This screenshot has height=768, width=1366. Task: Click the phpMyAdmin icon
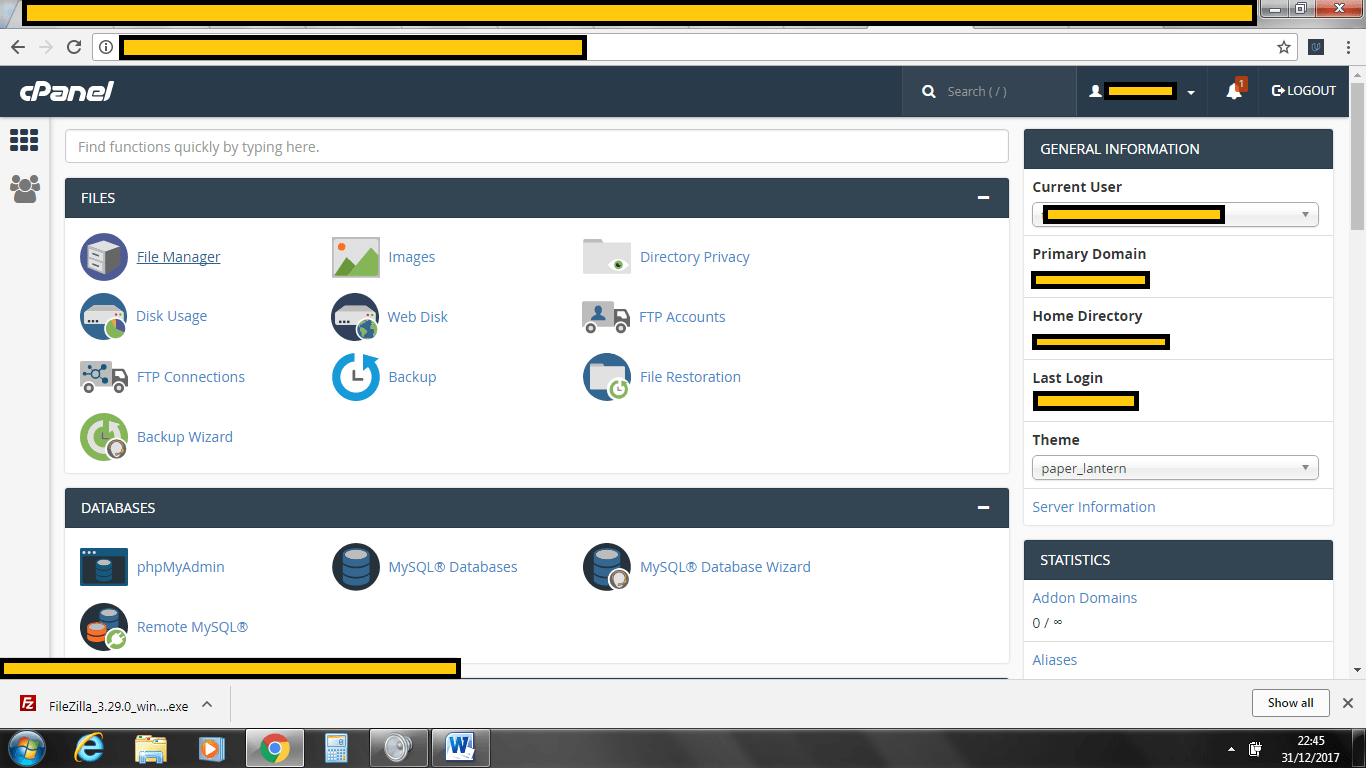coord(104,567)
